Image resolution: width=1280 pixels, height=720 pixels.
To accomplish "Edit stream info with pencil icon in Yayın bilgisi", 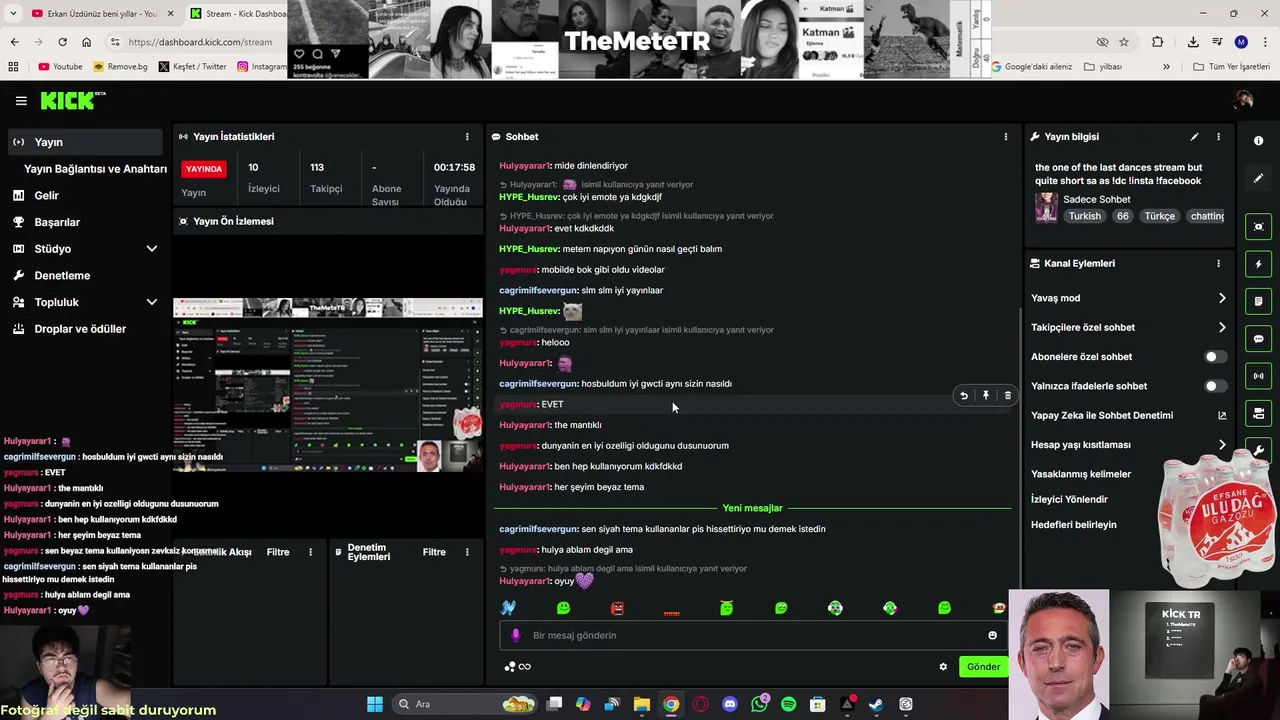I will pos(1194,137).
